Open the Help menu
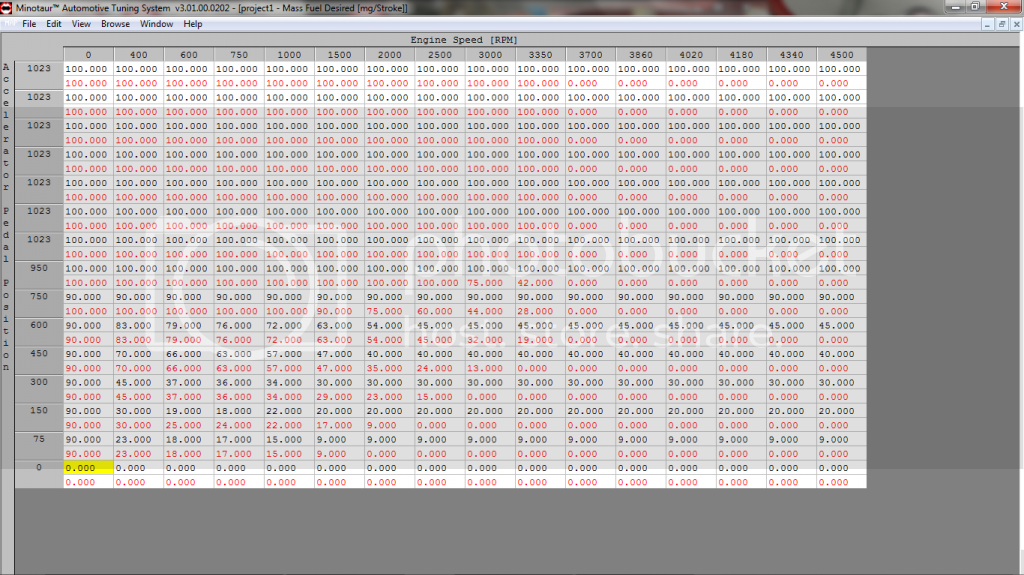This screenshot has width=1024, height=575. point(192,24)
